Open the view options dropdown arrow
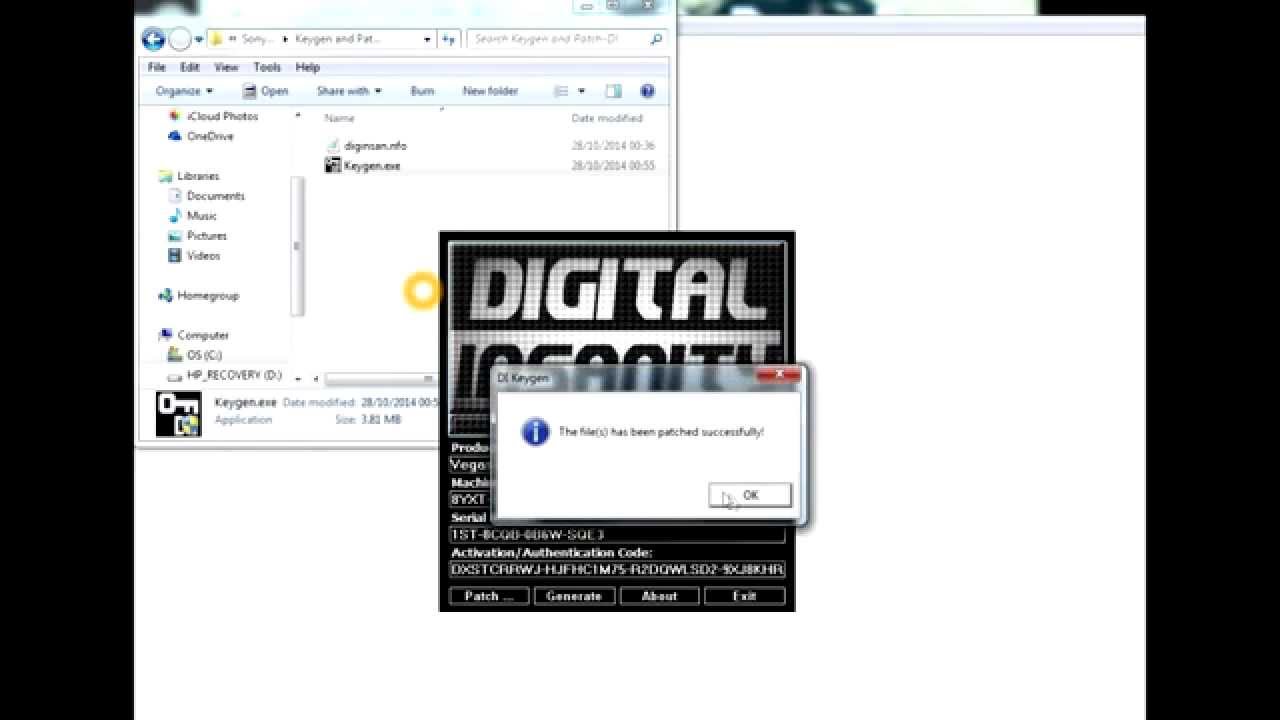This screenshot has width=1280, height=720. pyautogui.click(x=581, y=91)
